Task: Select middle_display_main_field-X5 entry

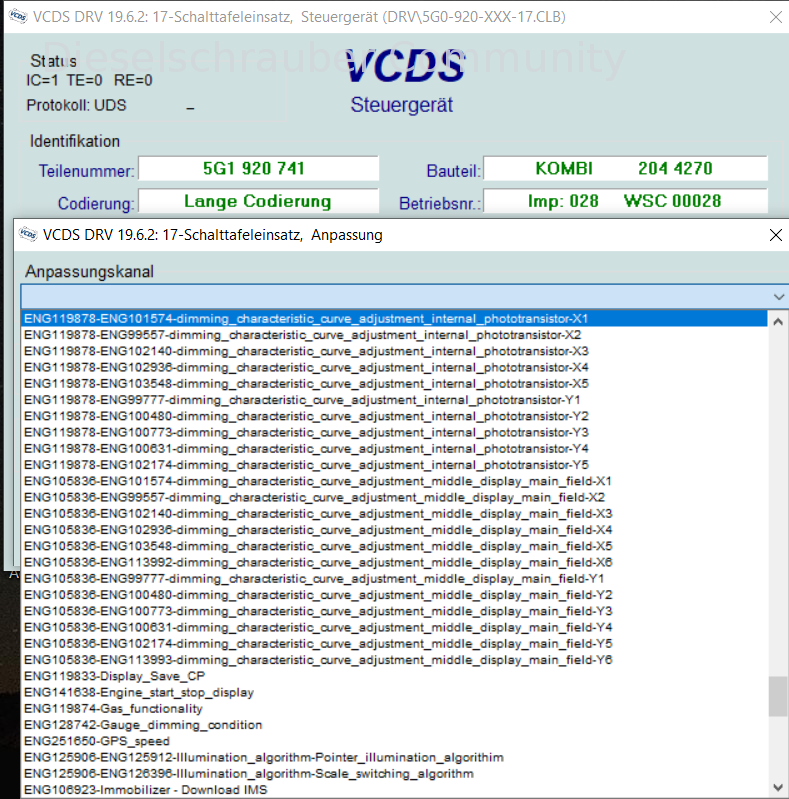Action: click(x=394, y=546)
